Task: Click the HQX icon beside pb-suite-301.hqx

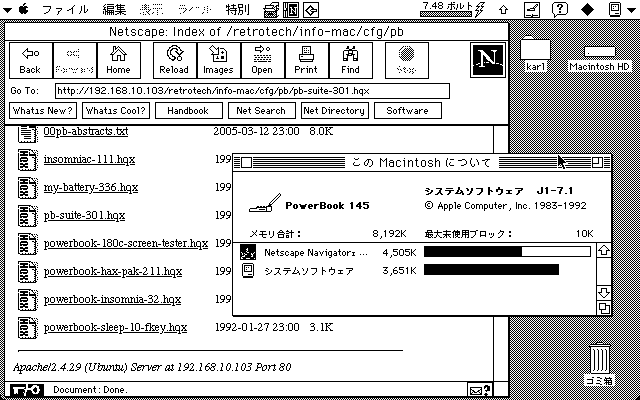Action: 27,216
